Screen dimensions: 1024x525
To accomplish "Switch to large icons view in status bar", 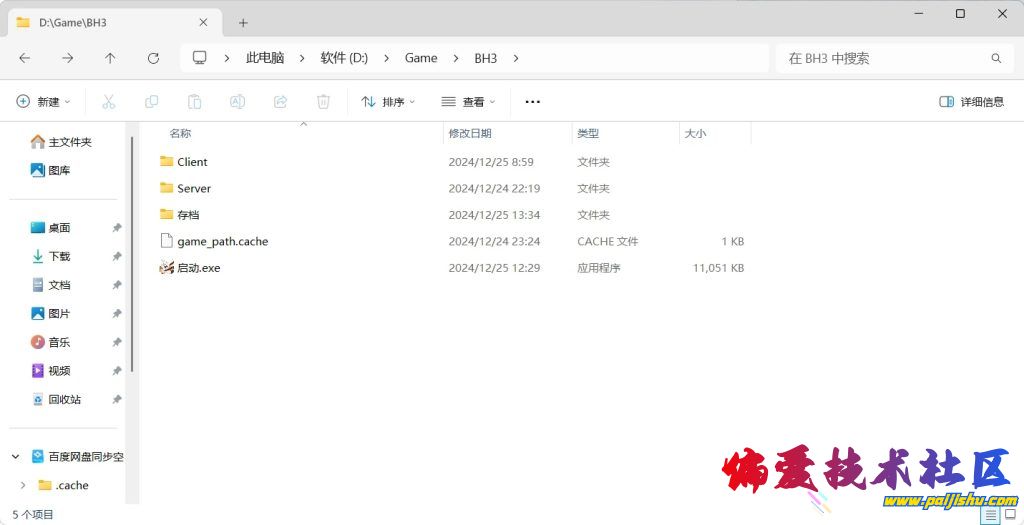I will [x=1010, y=515].
